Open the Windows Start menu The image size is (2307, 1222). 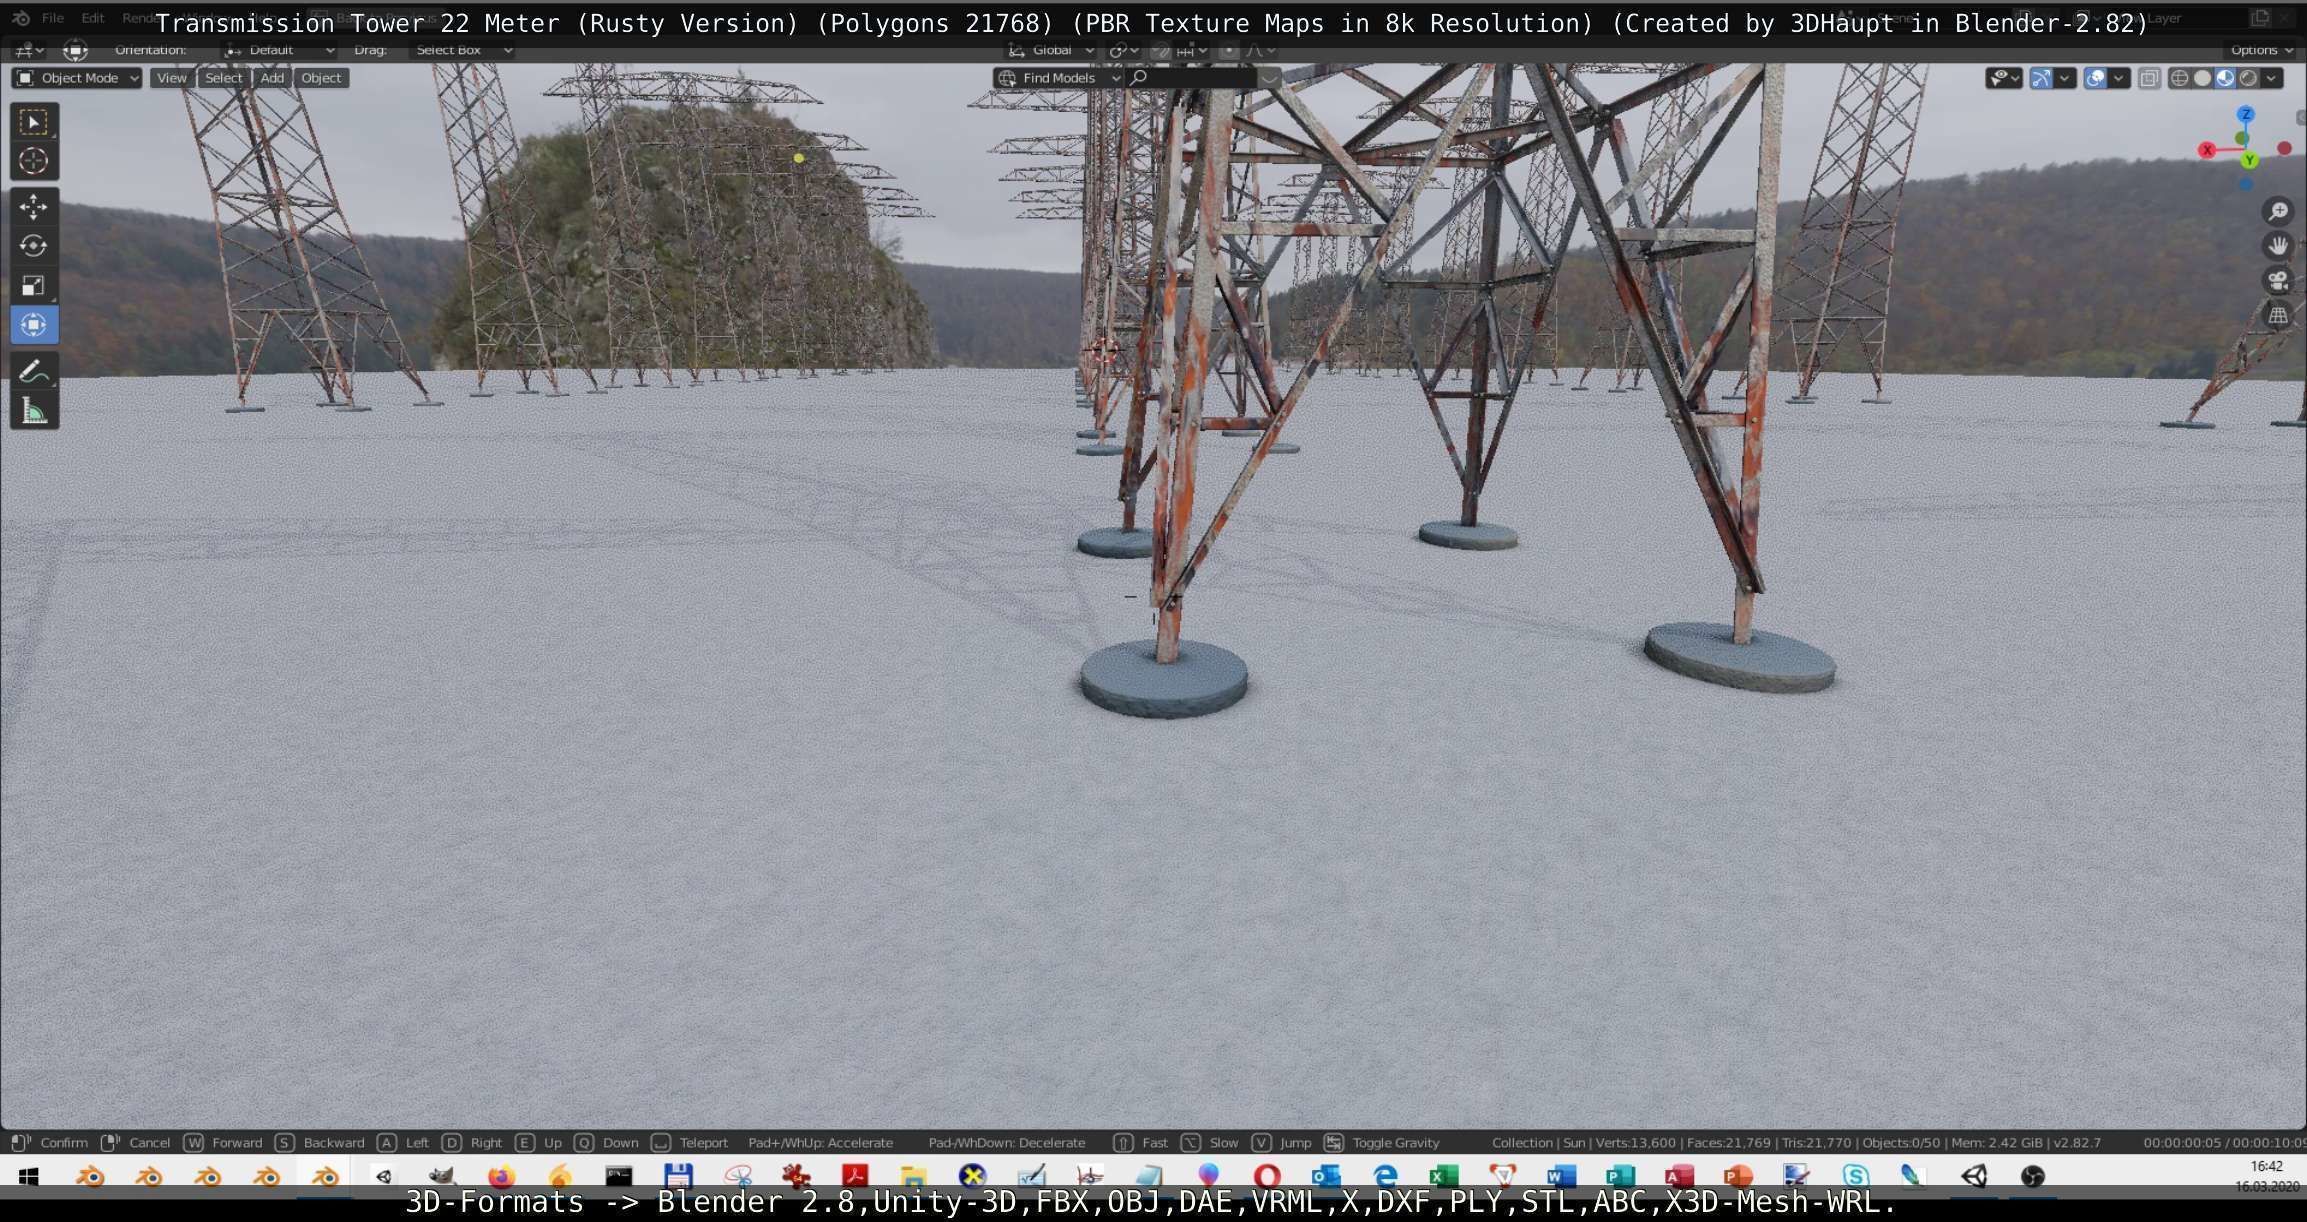tap(28, 1176)
